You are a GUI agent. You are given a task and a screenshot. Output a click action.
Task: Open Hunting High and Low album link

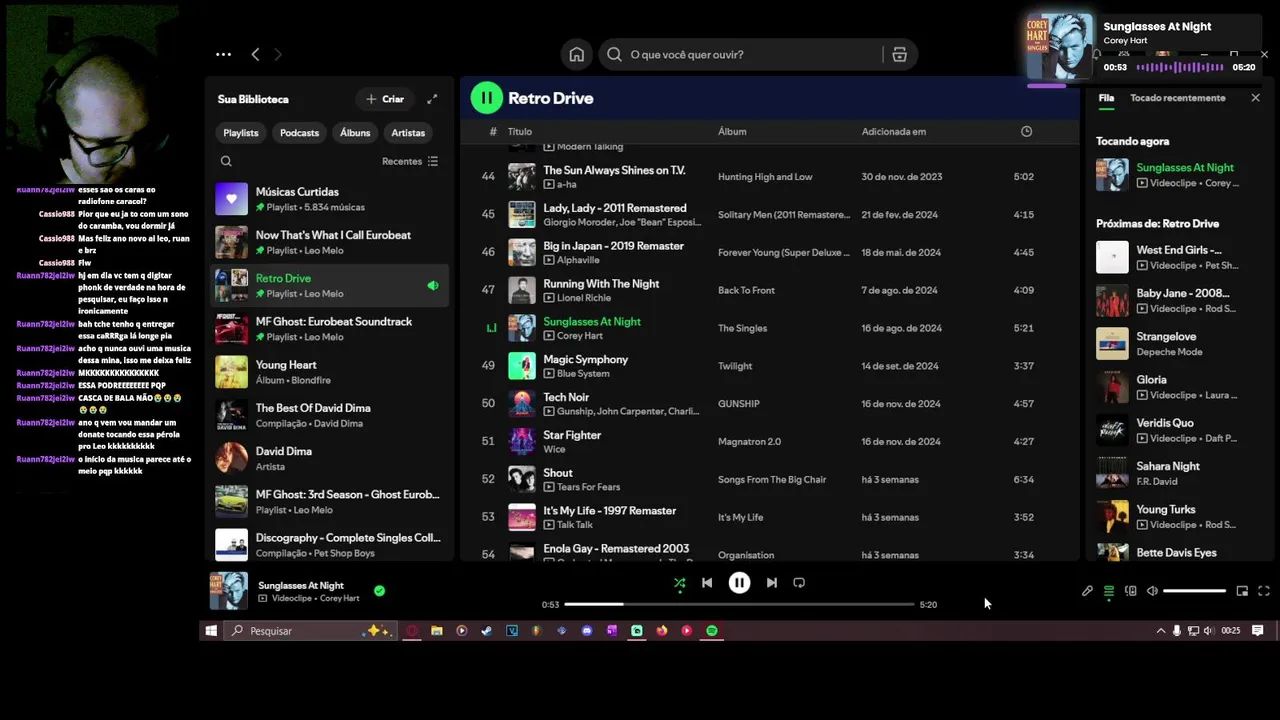(x=765, y=177)
